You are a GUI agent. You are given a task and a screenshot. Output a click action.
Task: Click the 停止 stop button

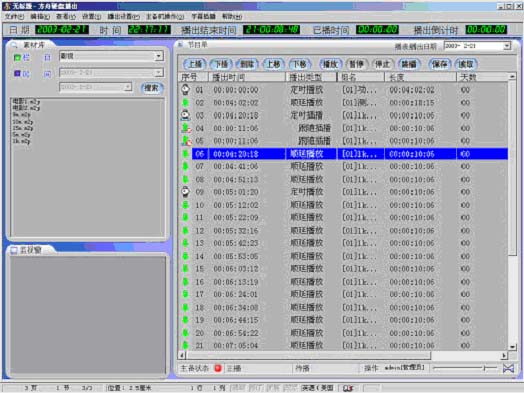(x=383, y=64)
